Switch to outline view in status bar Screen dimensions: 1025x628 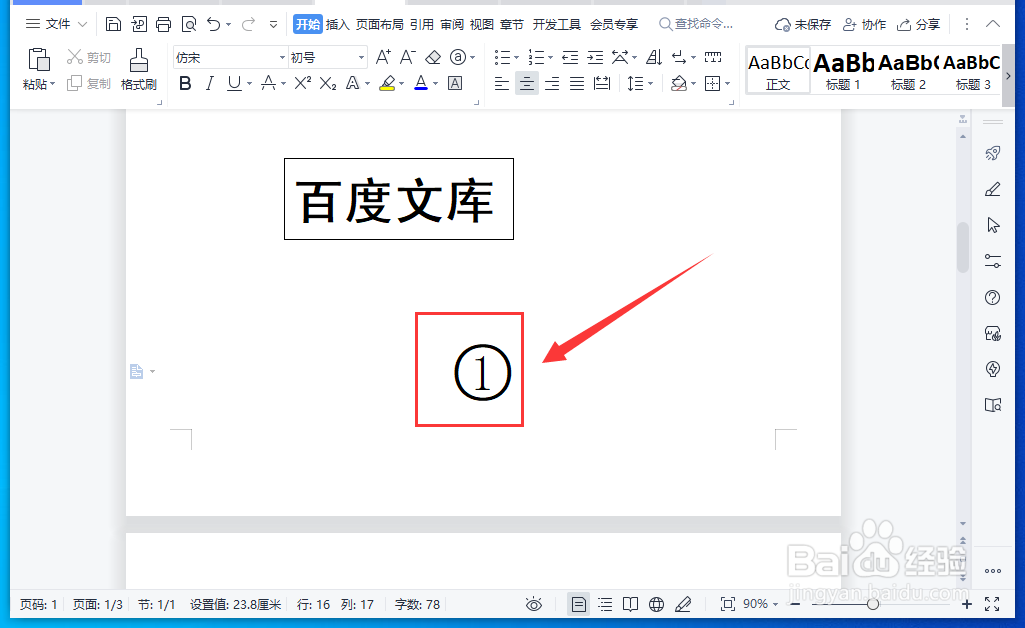click(605, 604)
